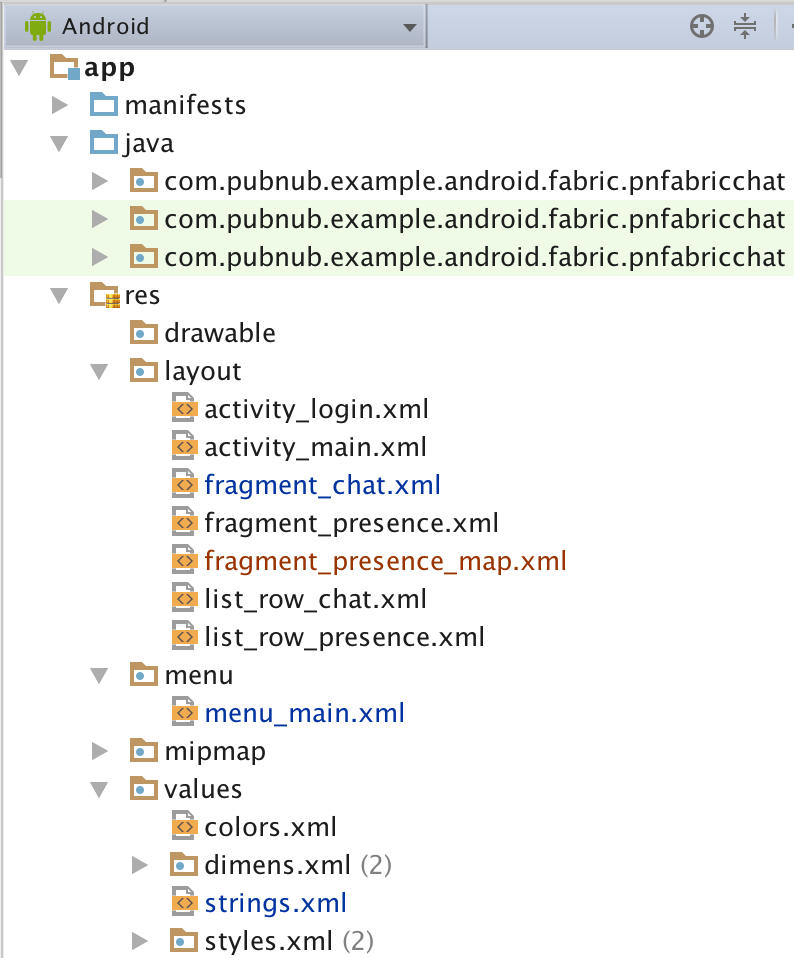Expand the dimens.xml group
Viewport: 794px width, 958px height.
tap(140, 864)
